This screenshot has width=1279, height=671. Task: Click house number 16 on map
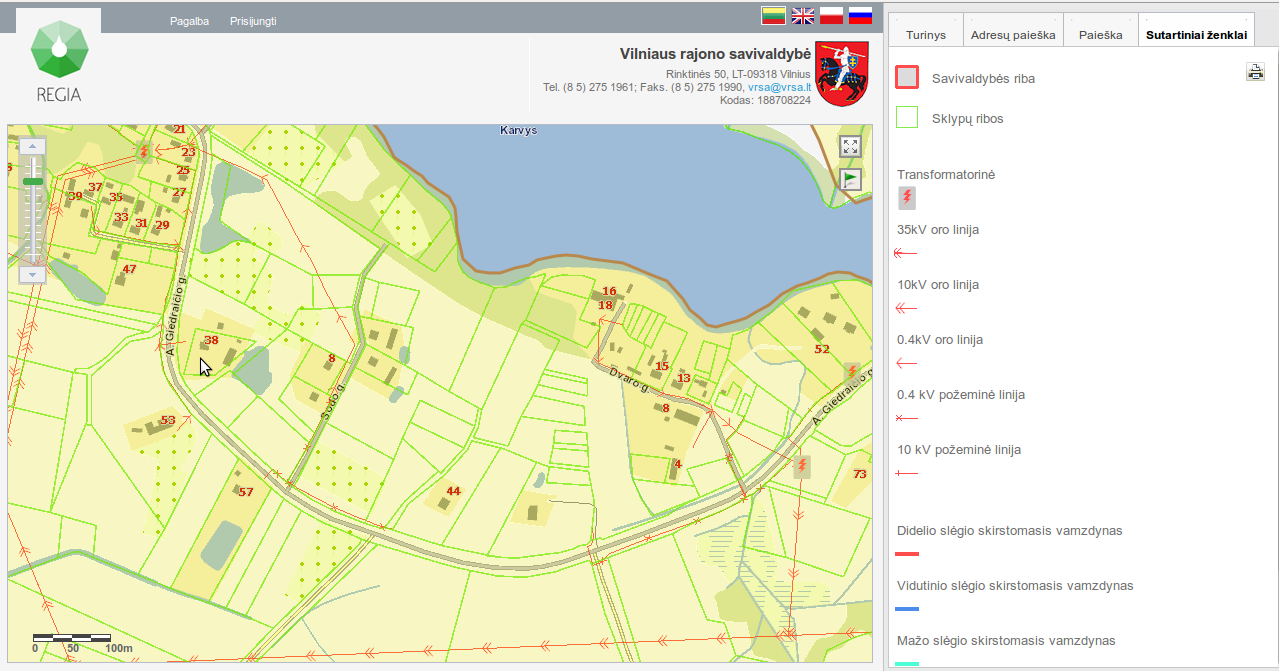609,292
